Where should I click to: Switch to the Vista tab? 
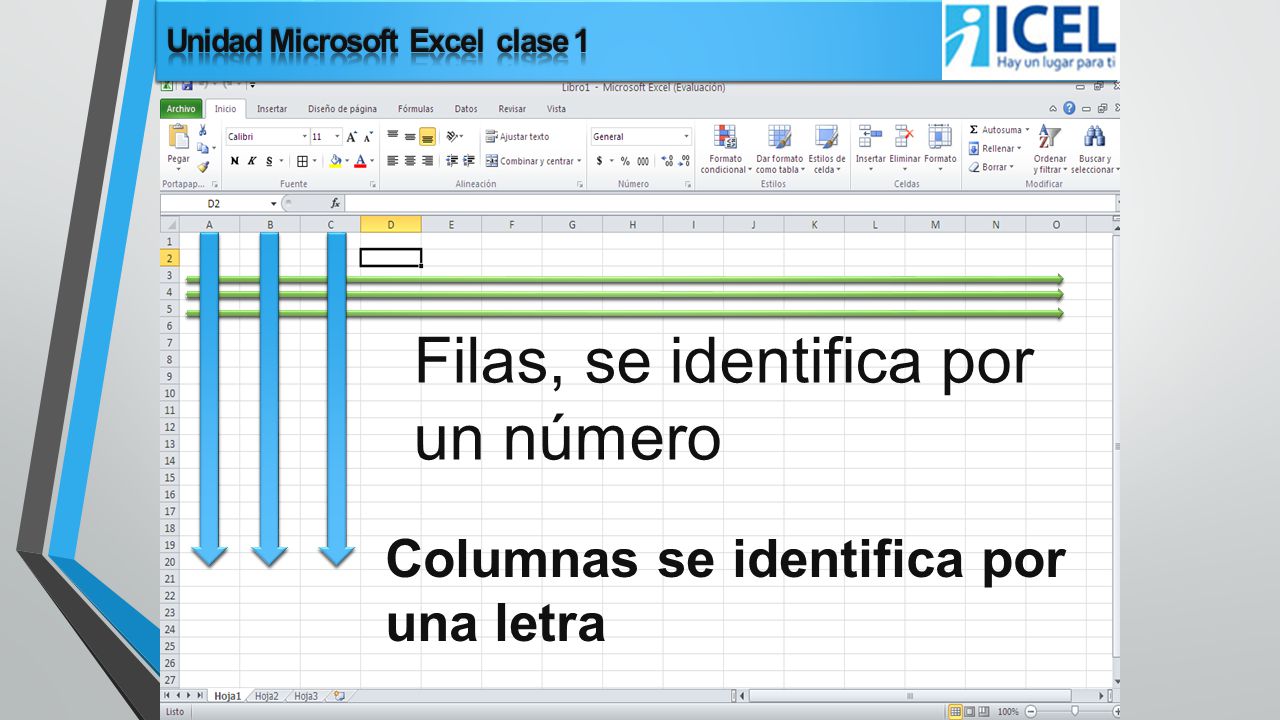(556, 109)
